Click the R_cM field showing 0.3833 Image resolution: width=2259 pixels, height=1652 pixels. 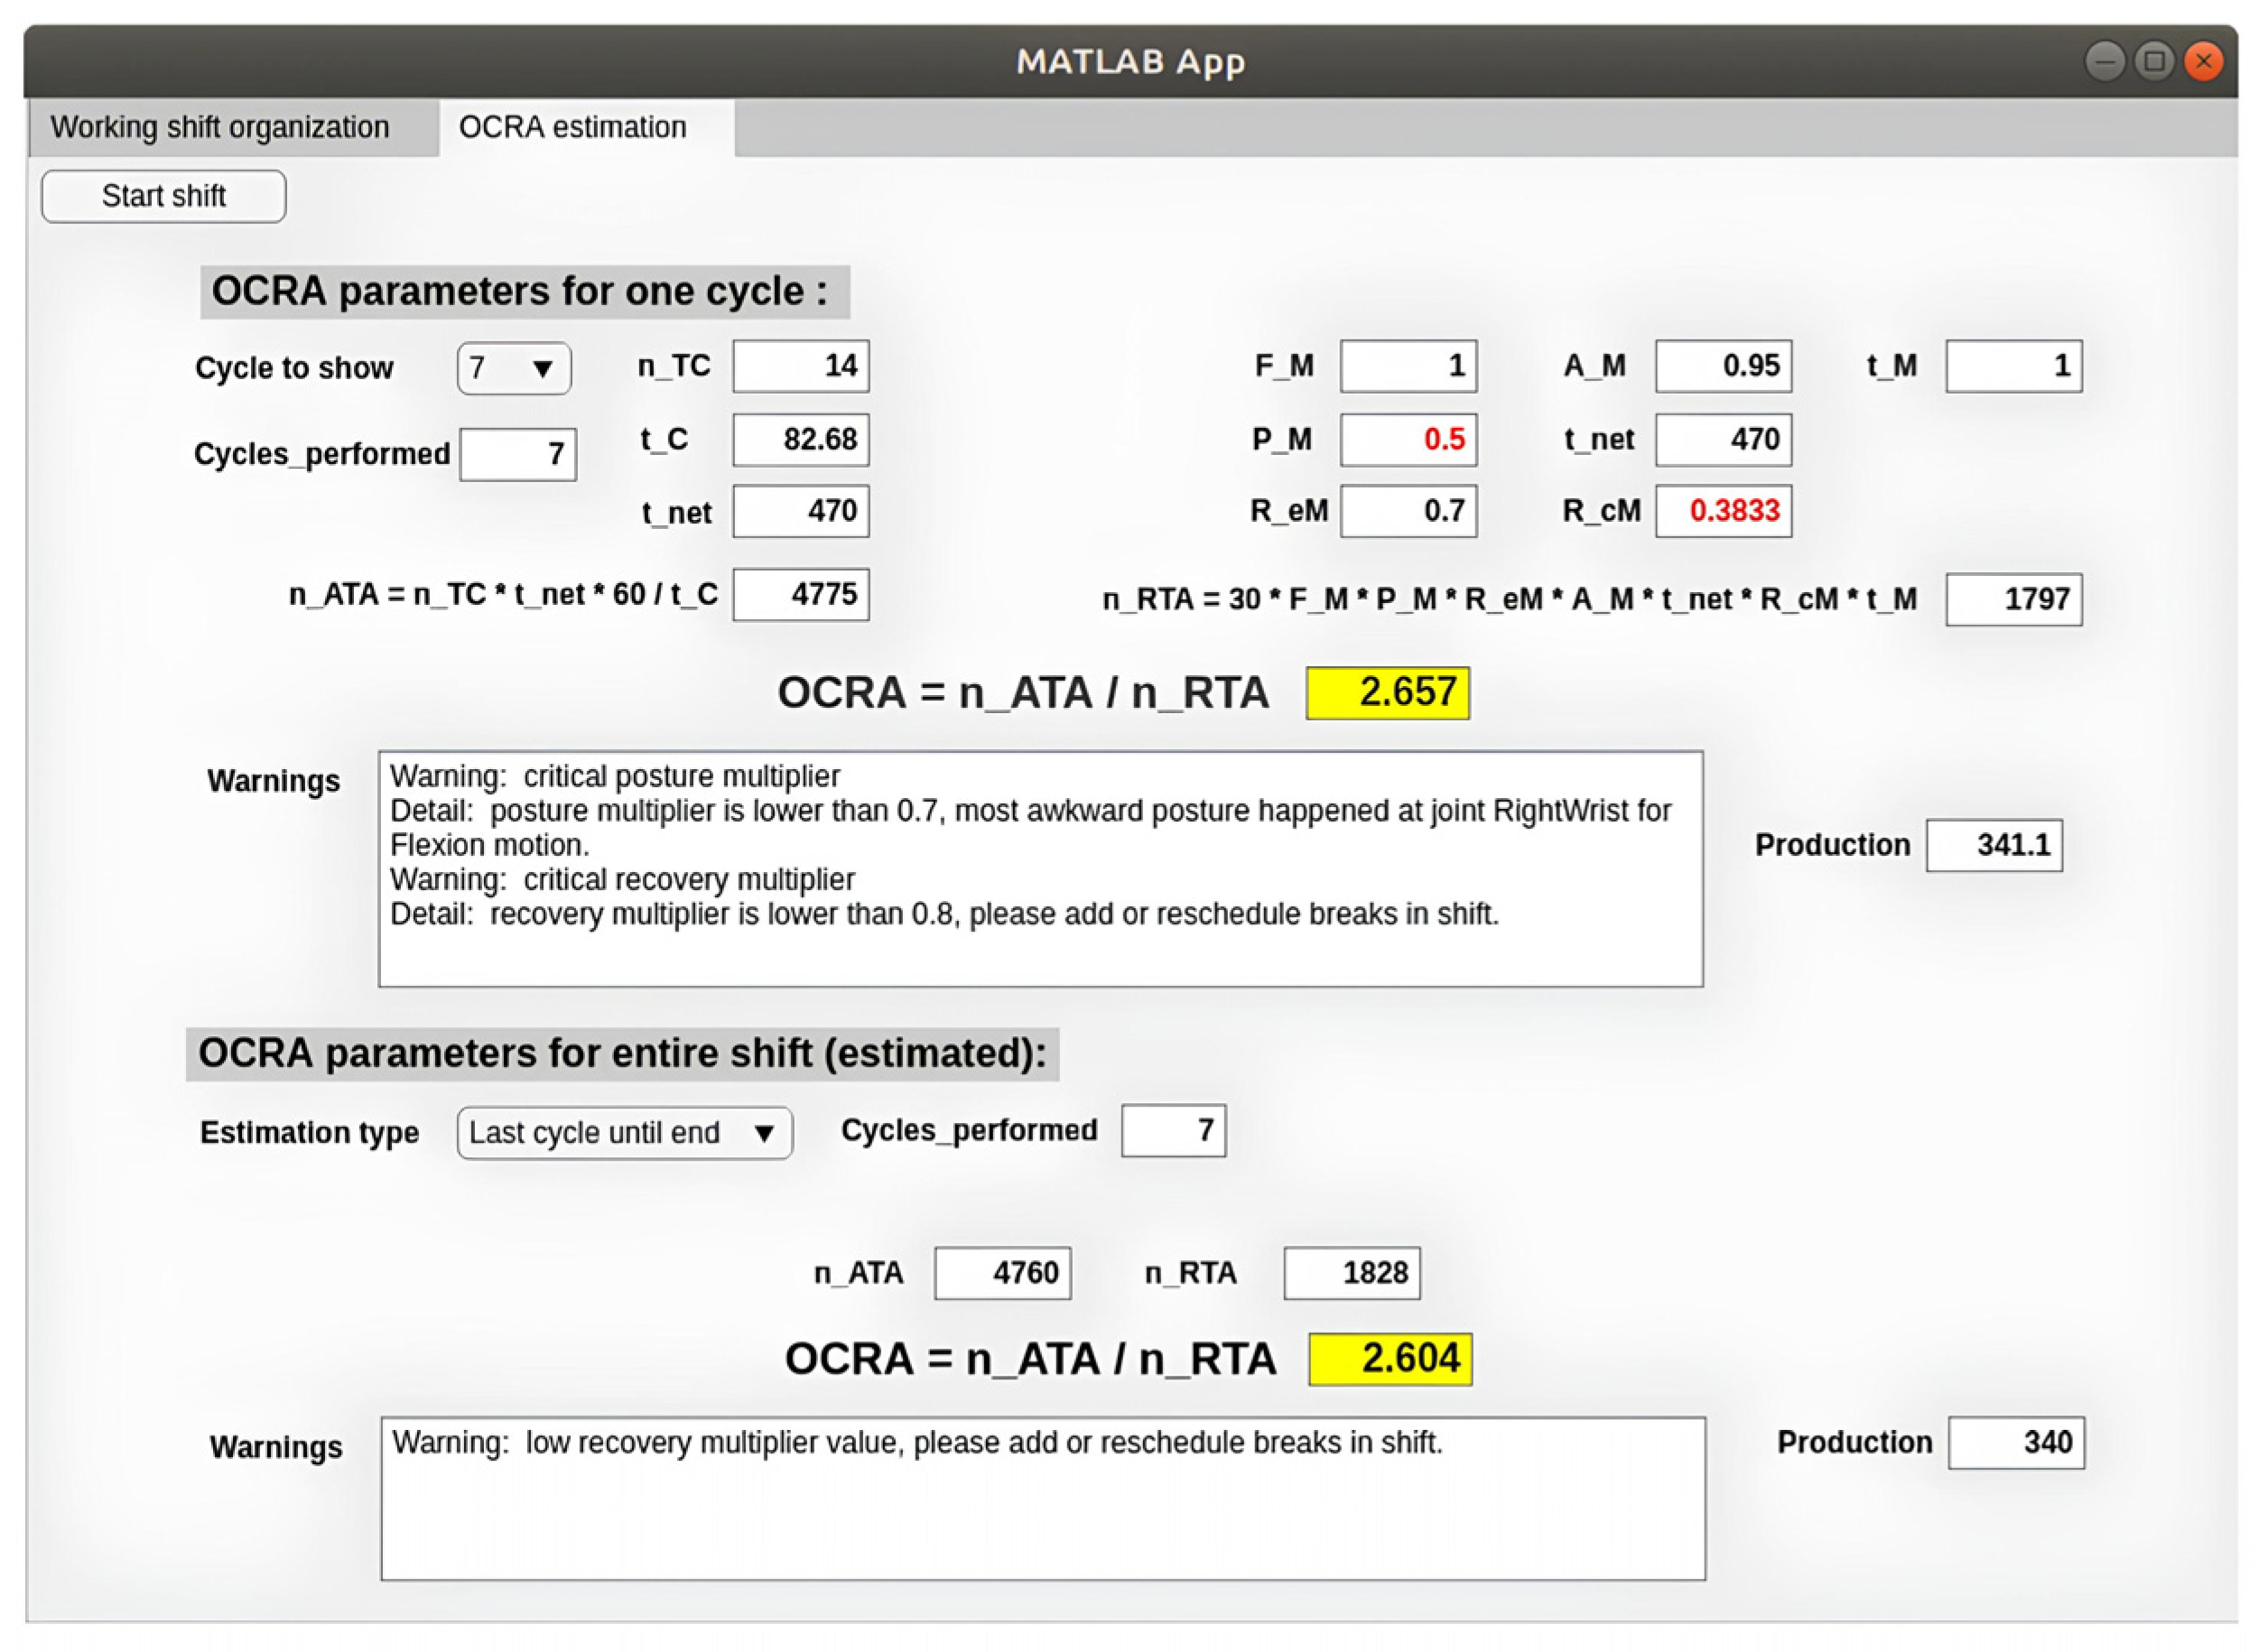tap(1723, 511)
